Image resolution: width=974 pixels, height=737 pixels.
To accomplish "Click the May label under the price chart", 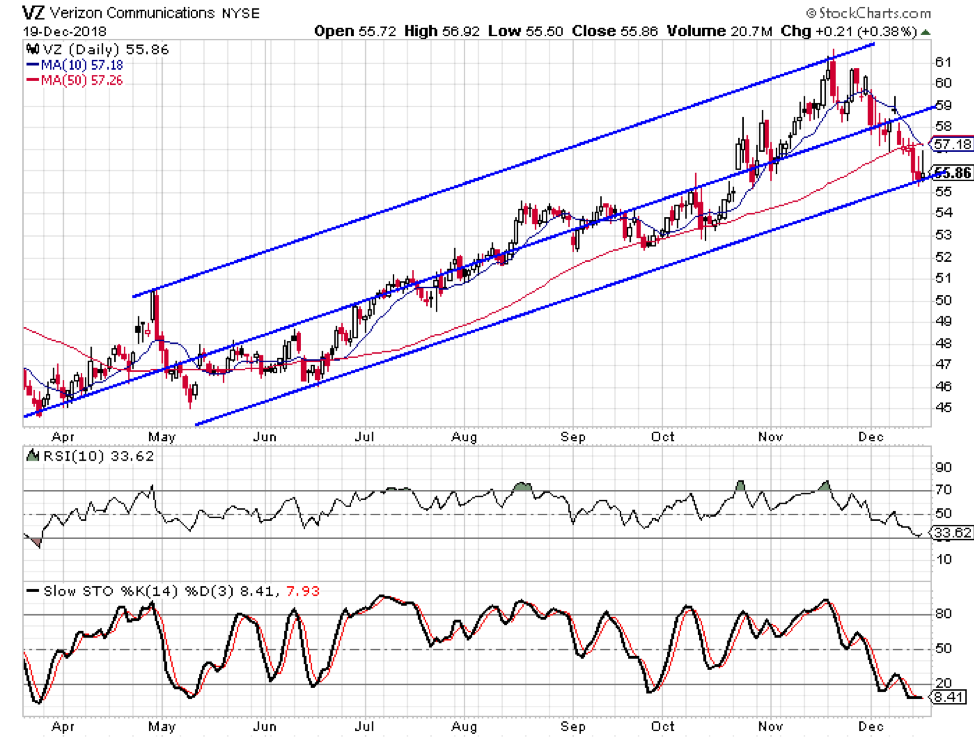I will [x=162, y=437].
